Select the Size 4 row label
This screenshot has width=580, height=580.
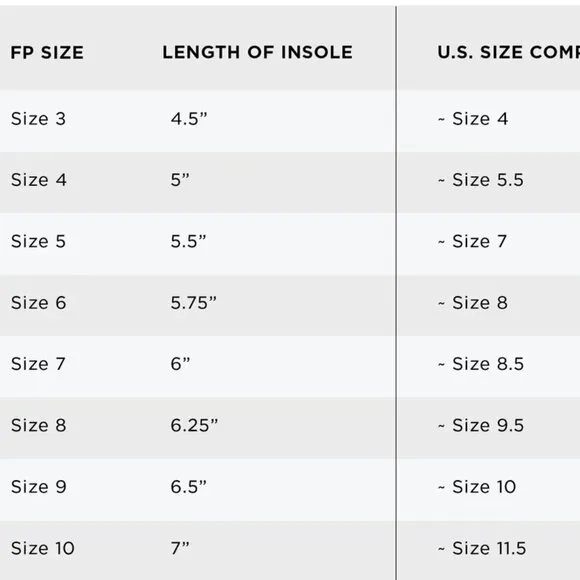point(39,180)
